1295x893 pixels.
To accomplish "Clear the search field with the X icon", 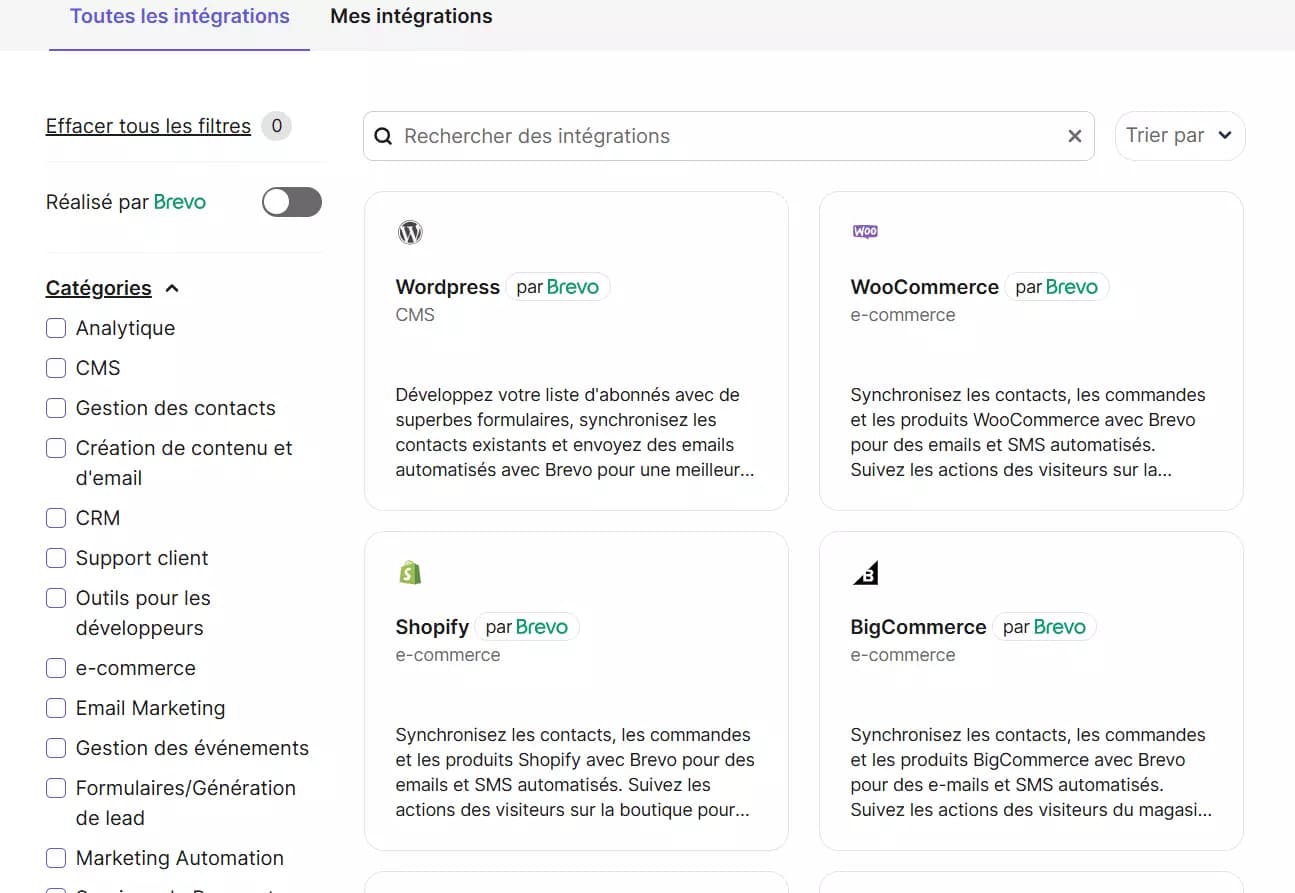I will pyautogui.click(x=1075, y=136).
